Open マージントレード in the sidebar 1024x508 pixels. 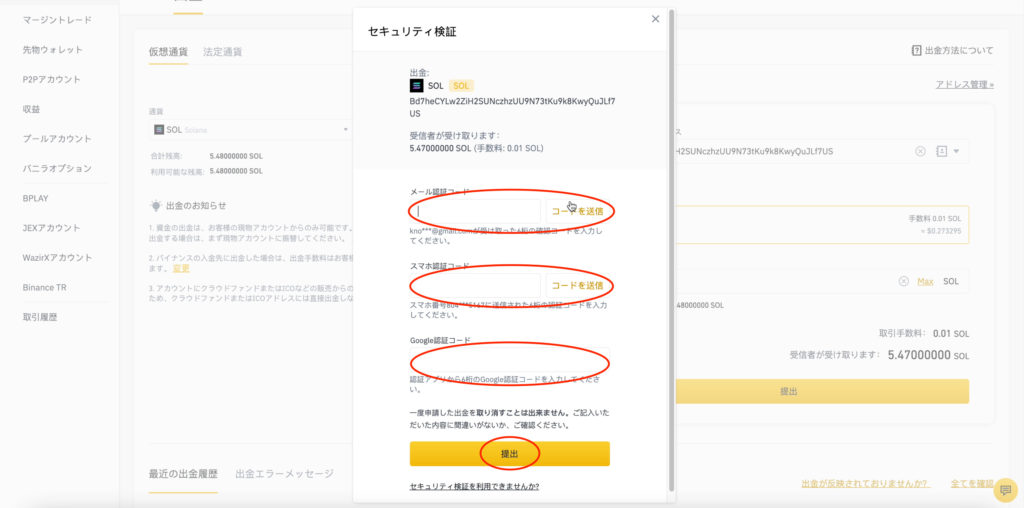(x=57, y=20)
